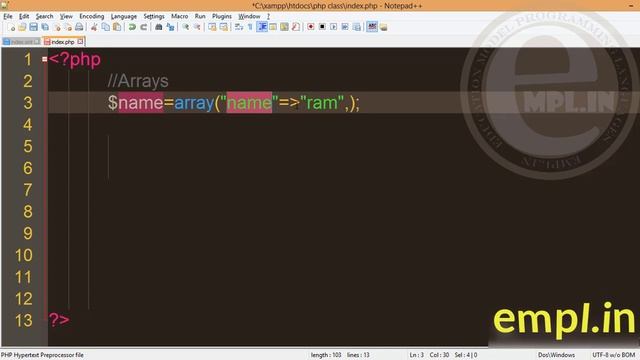The height and width of the screenshot is (360, 640).
Task: Click the //Arrays comment
Action: click(138, 81)
